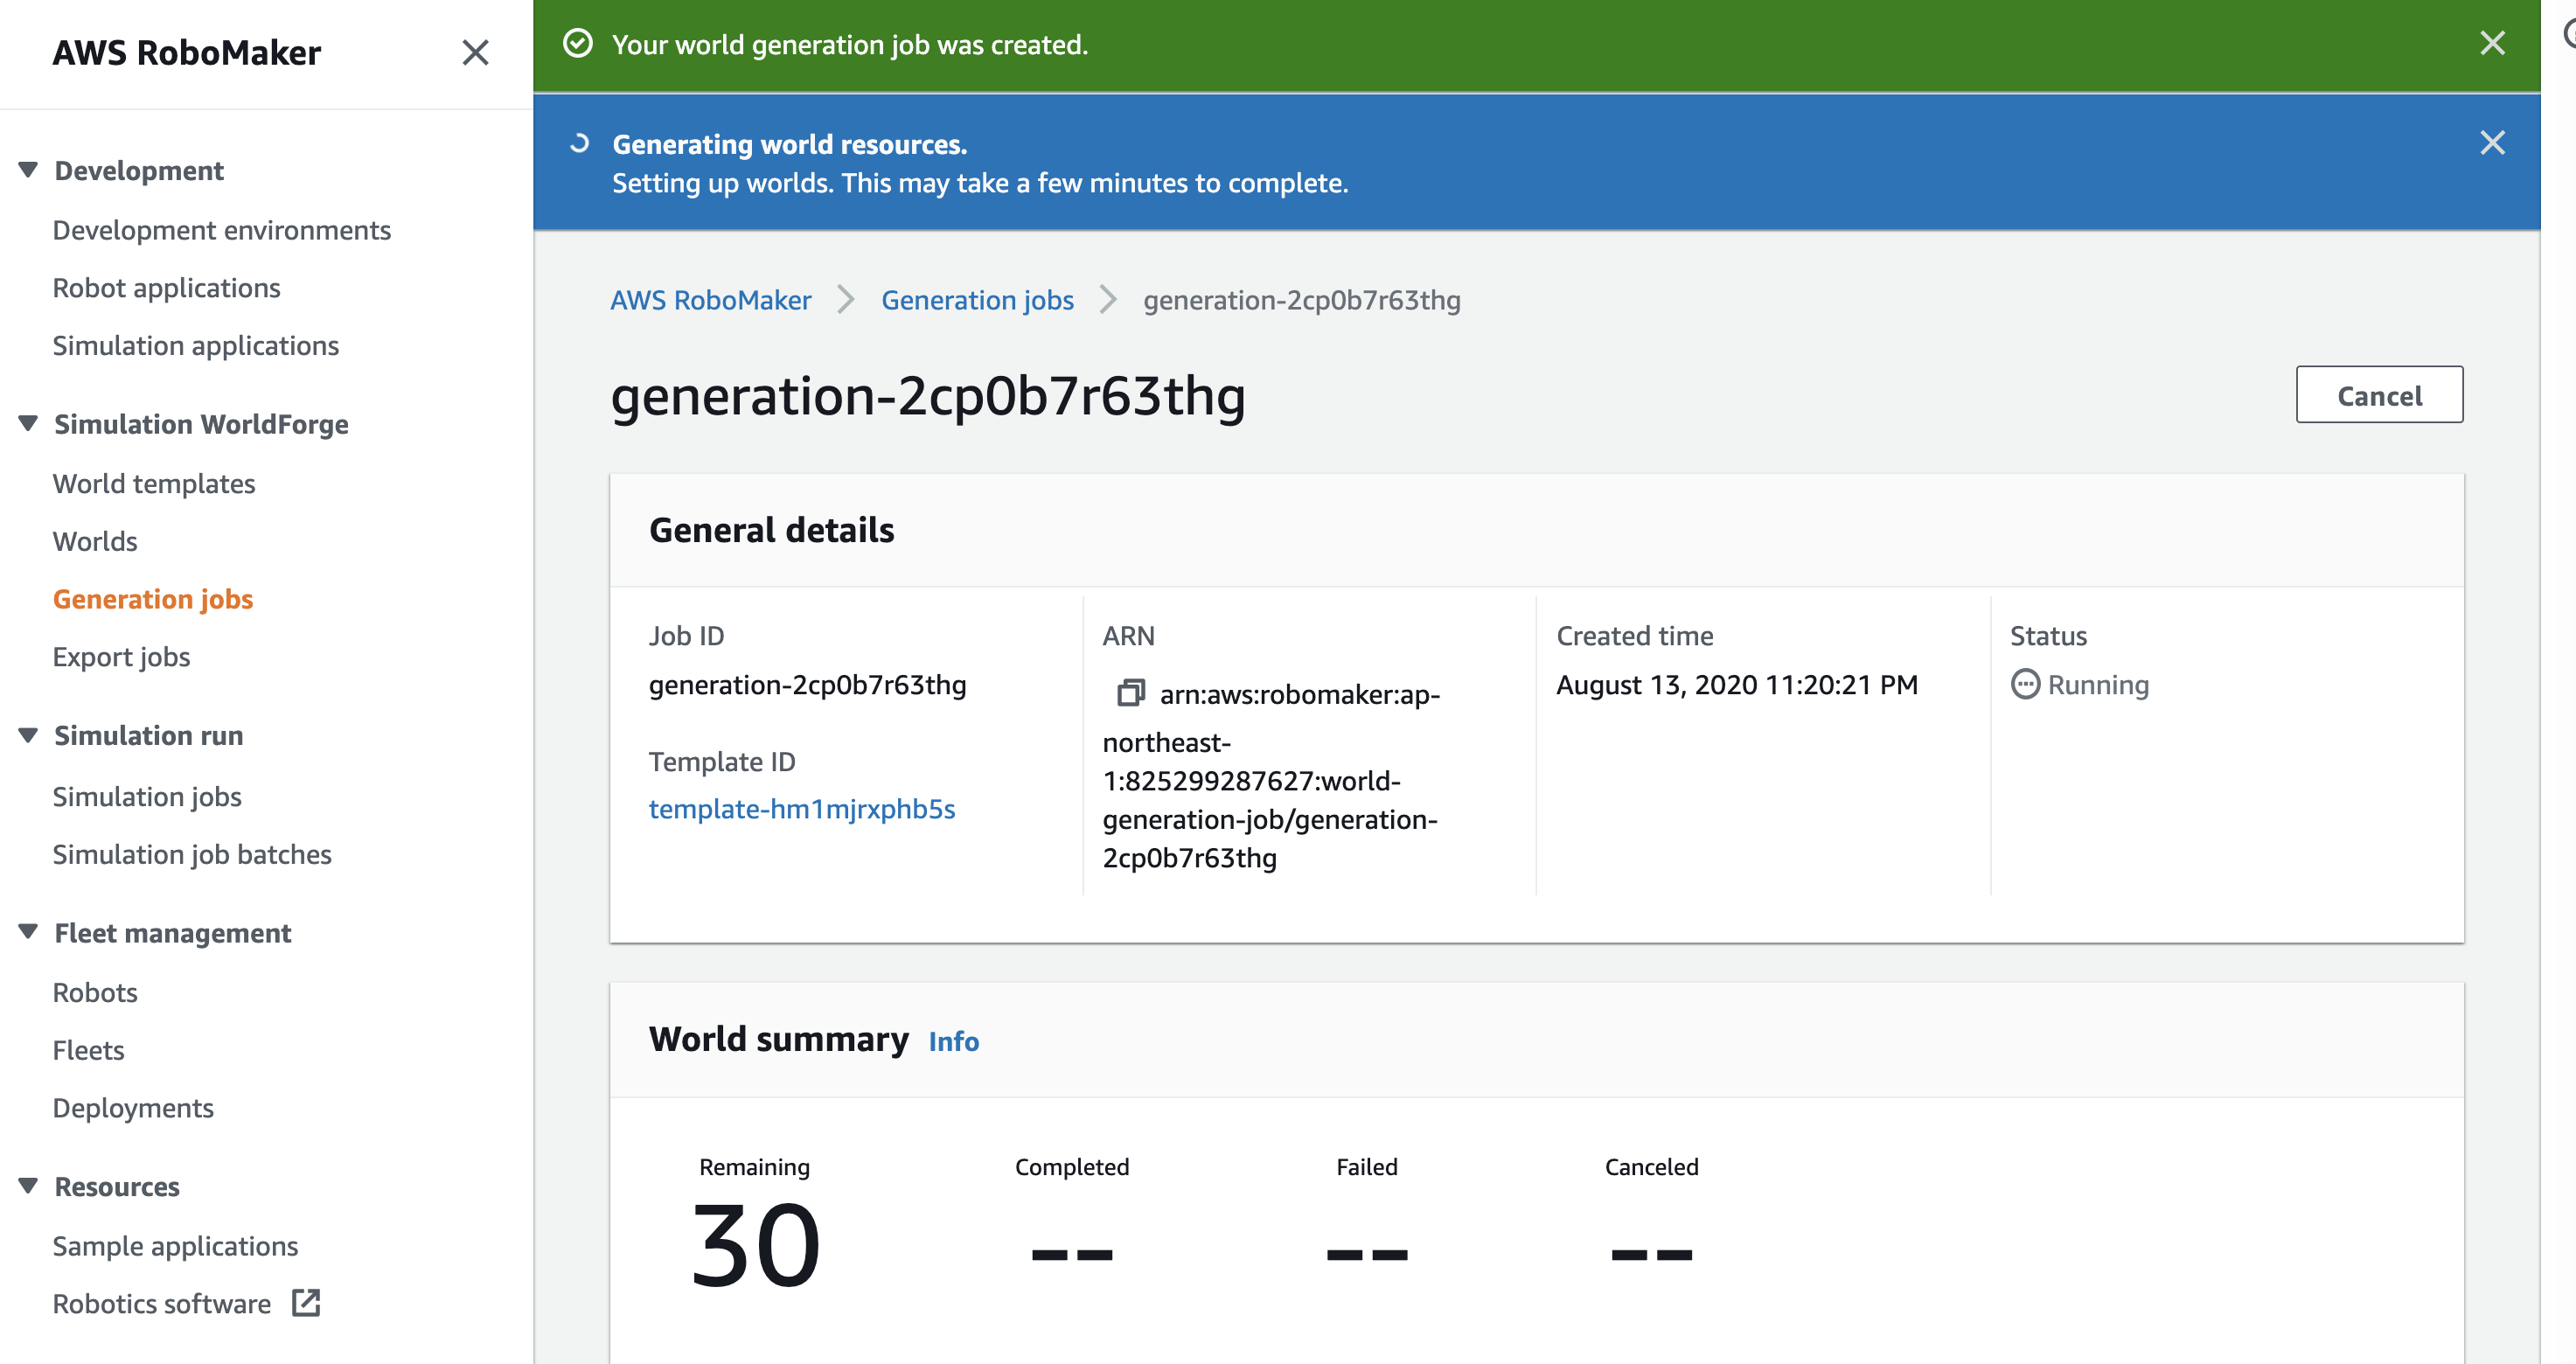
Task: Click the loading spinner in blue banner
Action: [x=579, y=144]
